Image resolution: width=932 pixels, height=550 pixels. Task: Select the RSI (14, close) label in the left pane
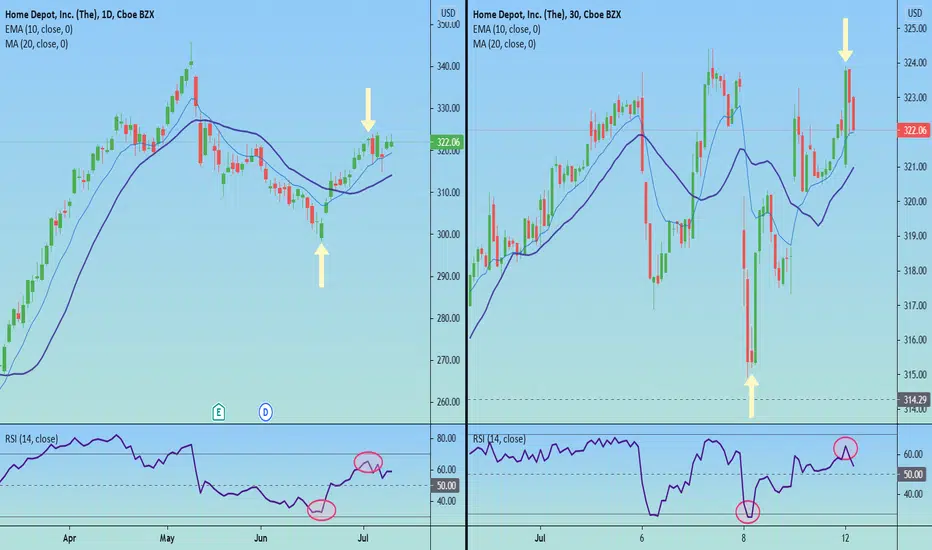(32, 439)
